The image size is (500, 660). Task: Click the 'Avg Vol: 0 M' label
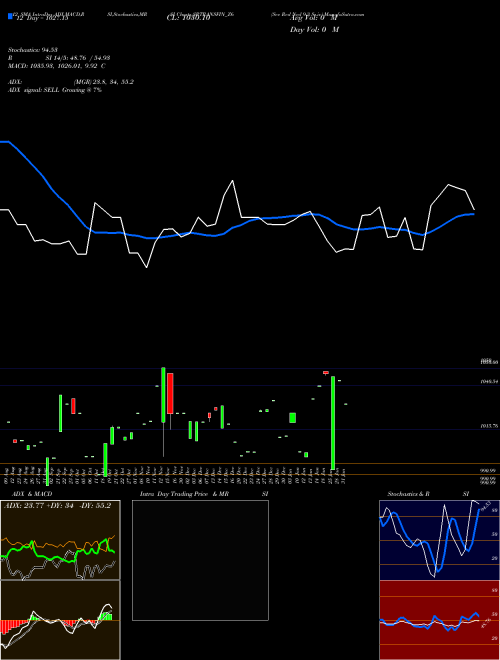(314, 19)
